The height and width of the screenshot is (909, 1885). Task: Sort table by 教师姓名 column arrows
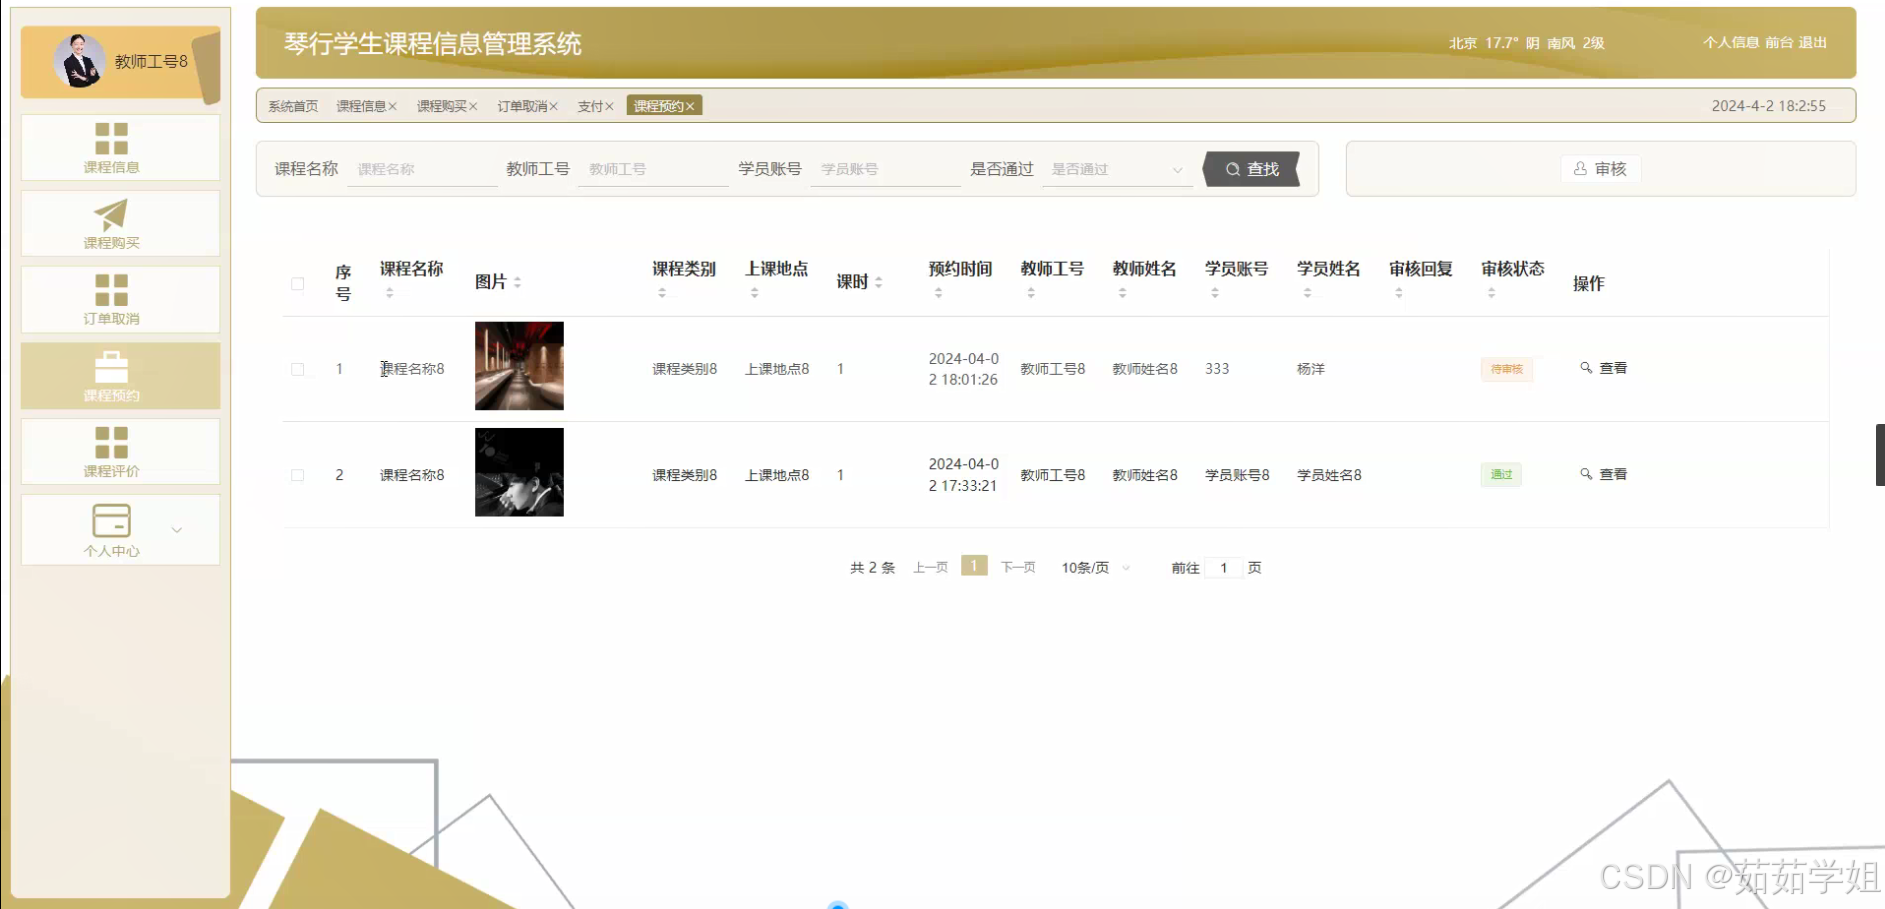pyautogui.click(x=1123, y=293)
